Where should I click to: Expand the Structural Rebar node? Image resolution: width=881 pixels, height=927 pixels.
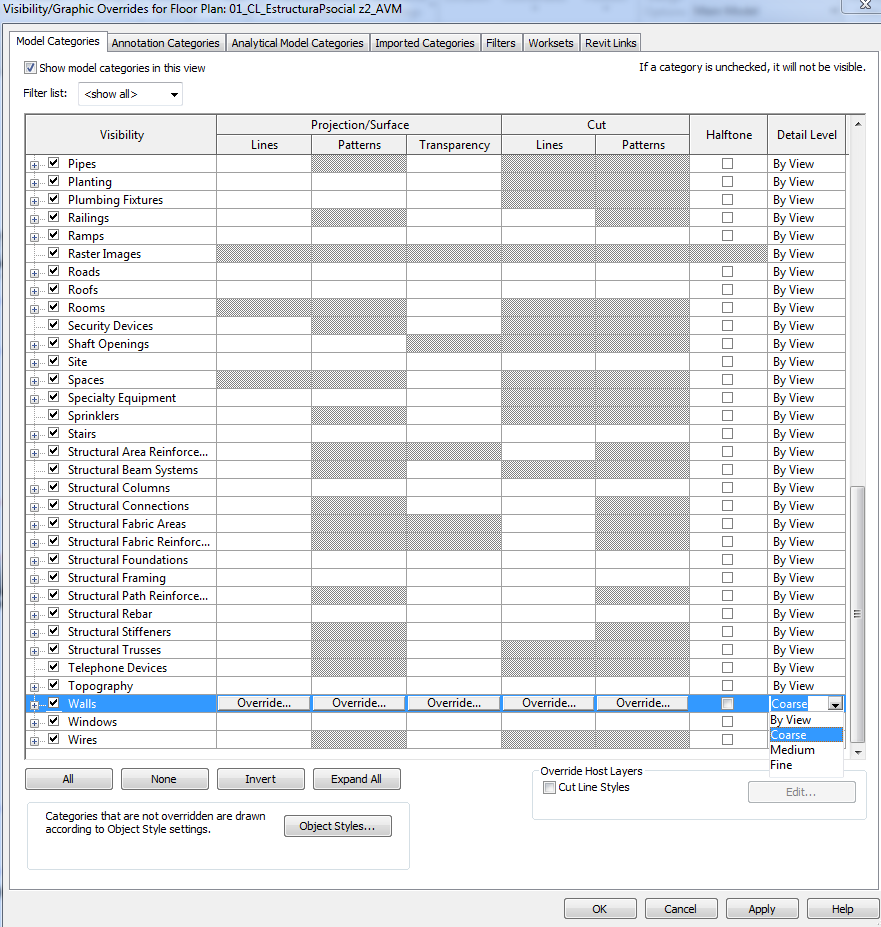[x=34, y=615]
